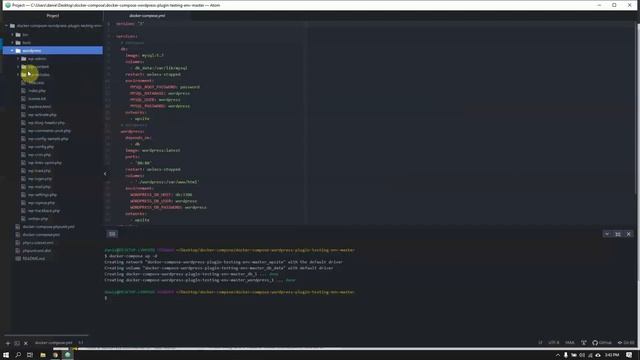Screen dimensions: 640x360
Task: Open wp-login.php file
Action: coord(40,179)
